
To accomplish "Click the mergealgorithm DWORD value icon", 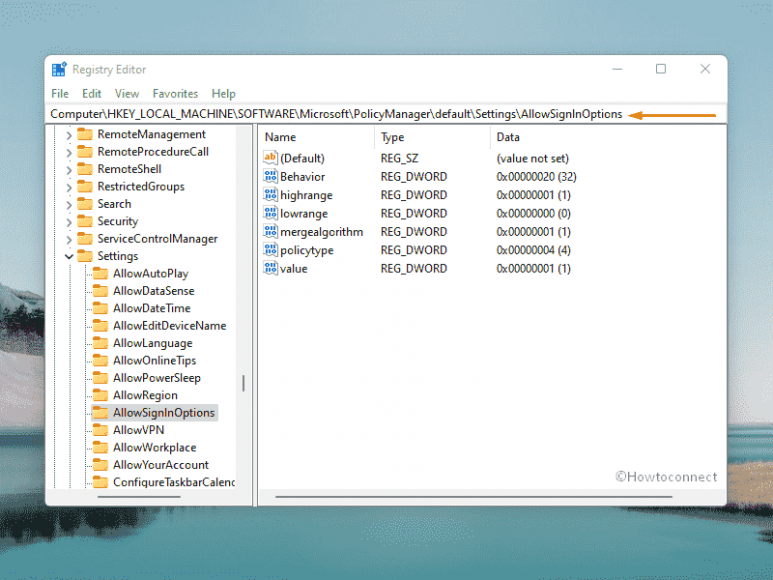I will pyautogui.click(x=270, y=232).
